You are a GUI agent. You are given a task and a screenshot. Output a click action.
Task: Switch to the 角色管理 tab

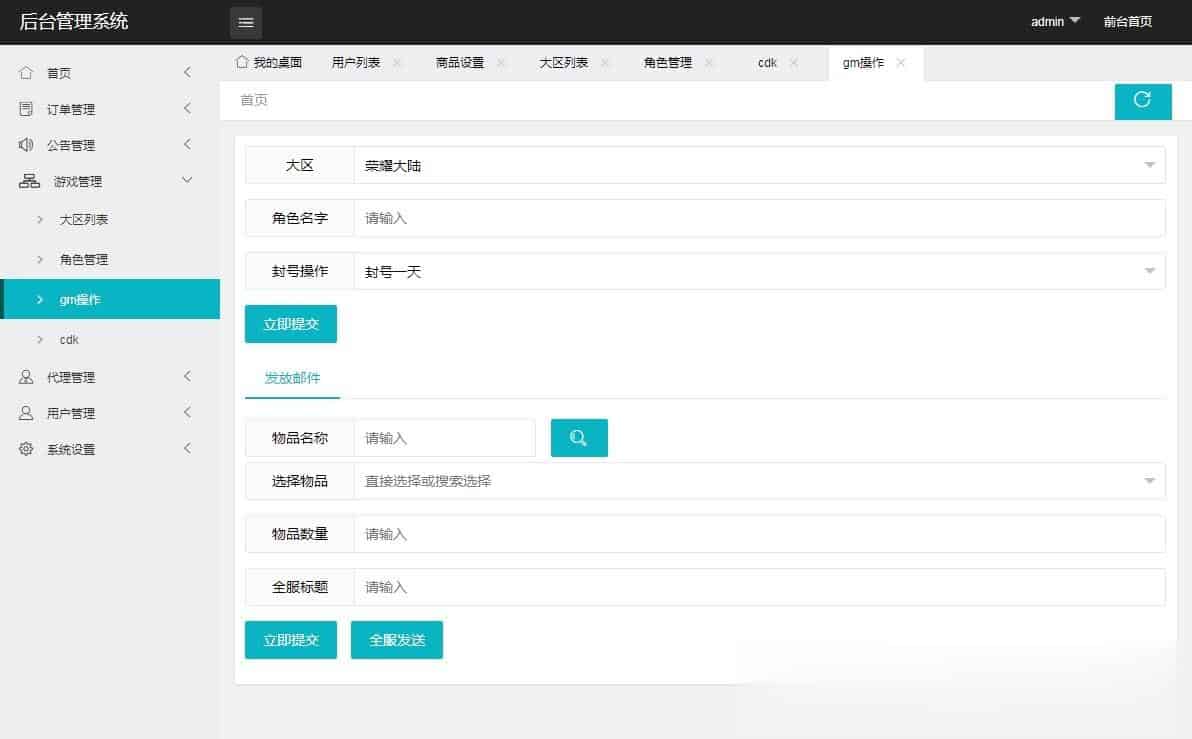point(668,62)
